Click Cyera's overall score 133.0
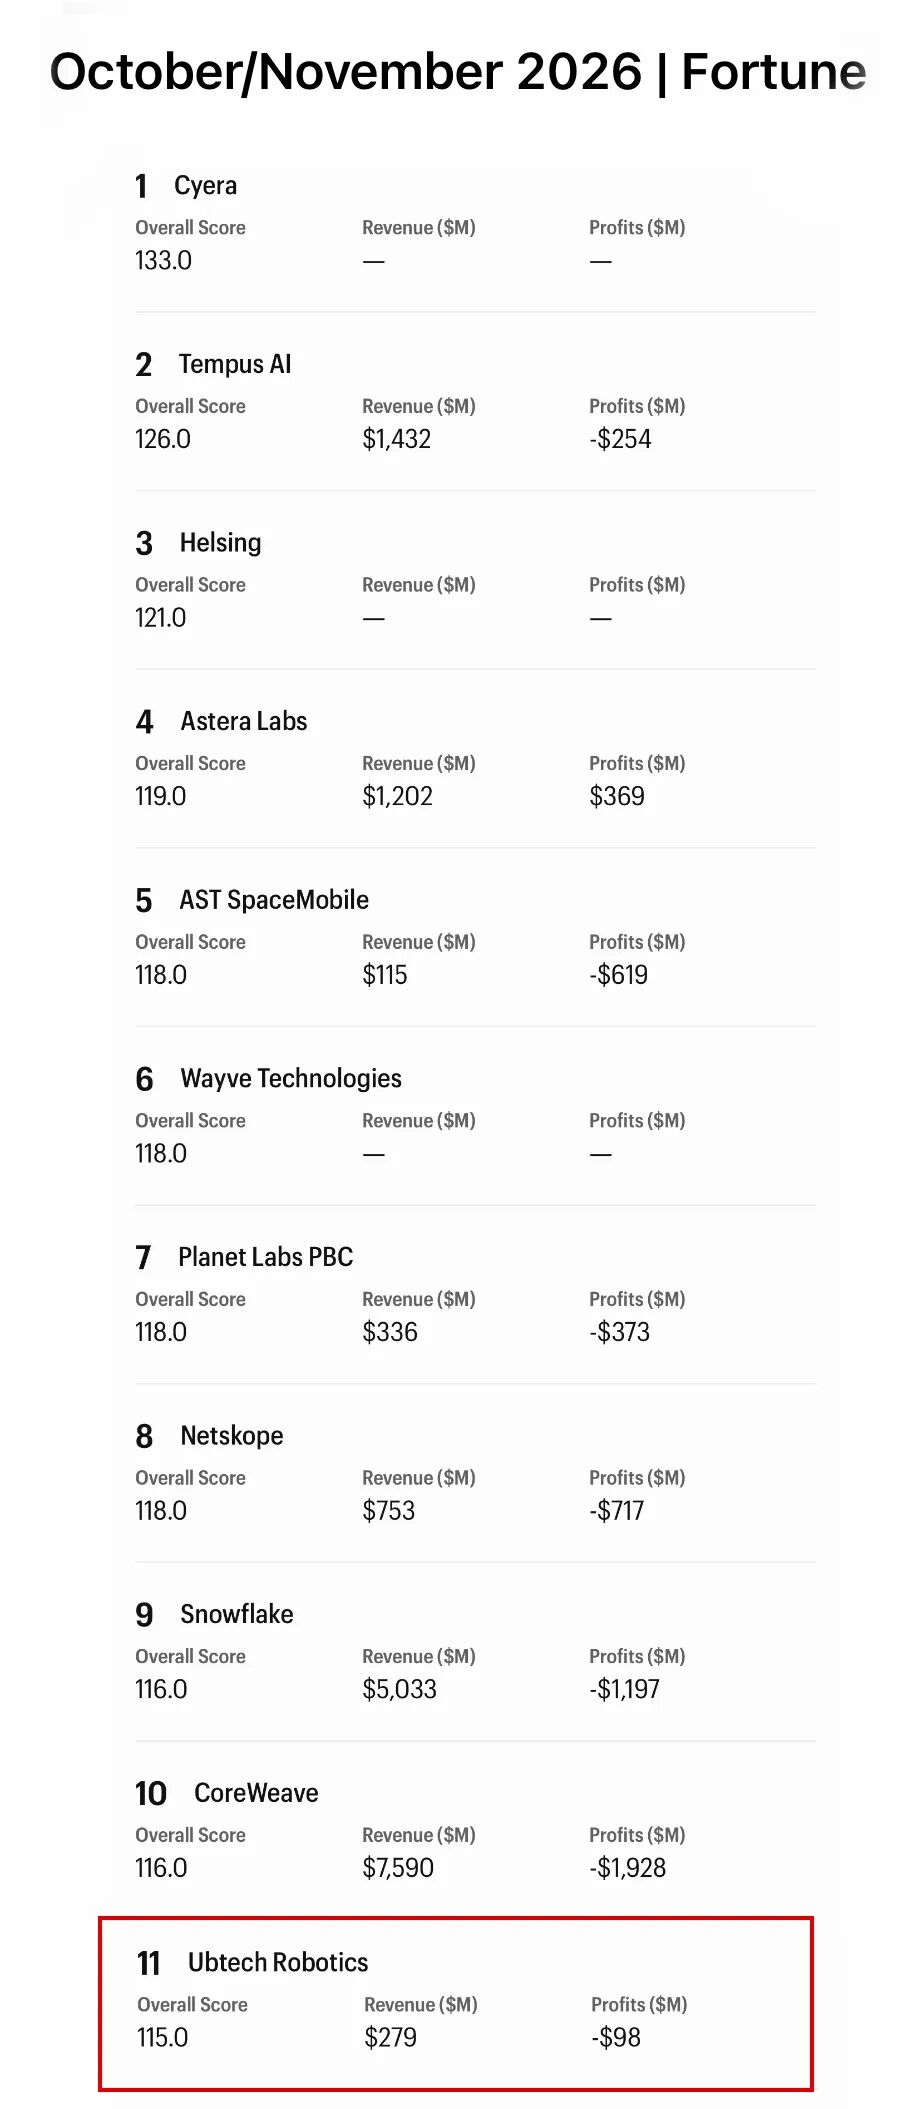 [x=163, y=260]
